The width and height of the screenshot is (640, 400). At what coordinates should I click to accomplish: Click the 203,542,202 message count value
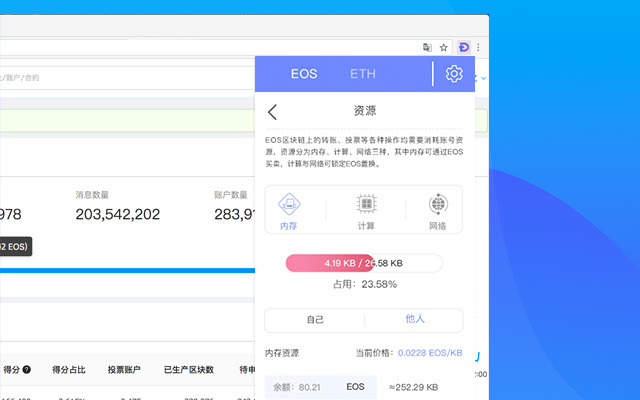coord(118,214)
